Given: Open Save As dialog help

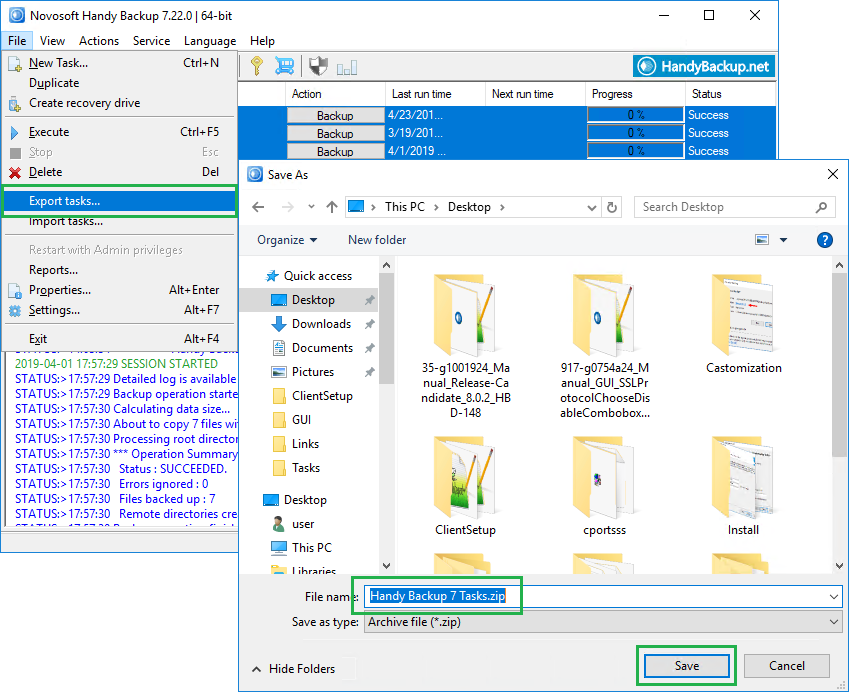Looking at the screenshot, I should [824, 240].
